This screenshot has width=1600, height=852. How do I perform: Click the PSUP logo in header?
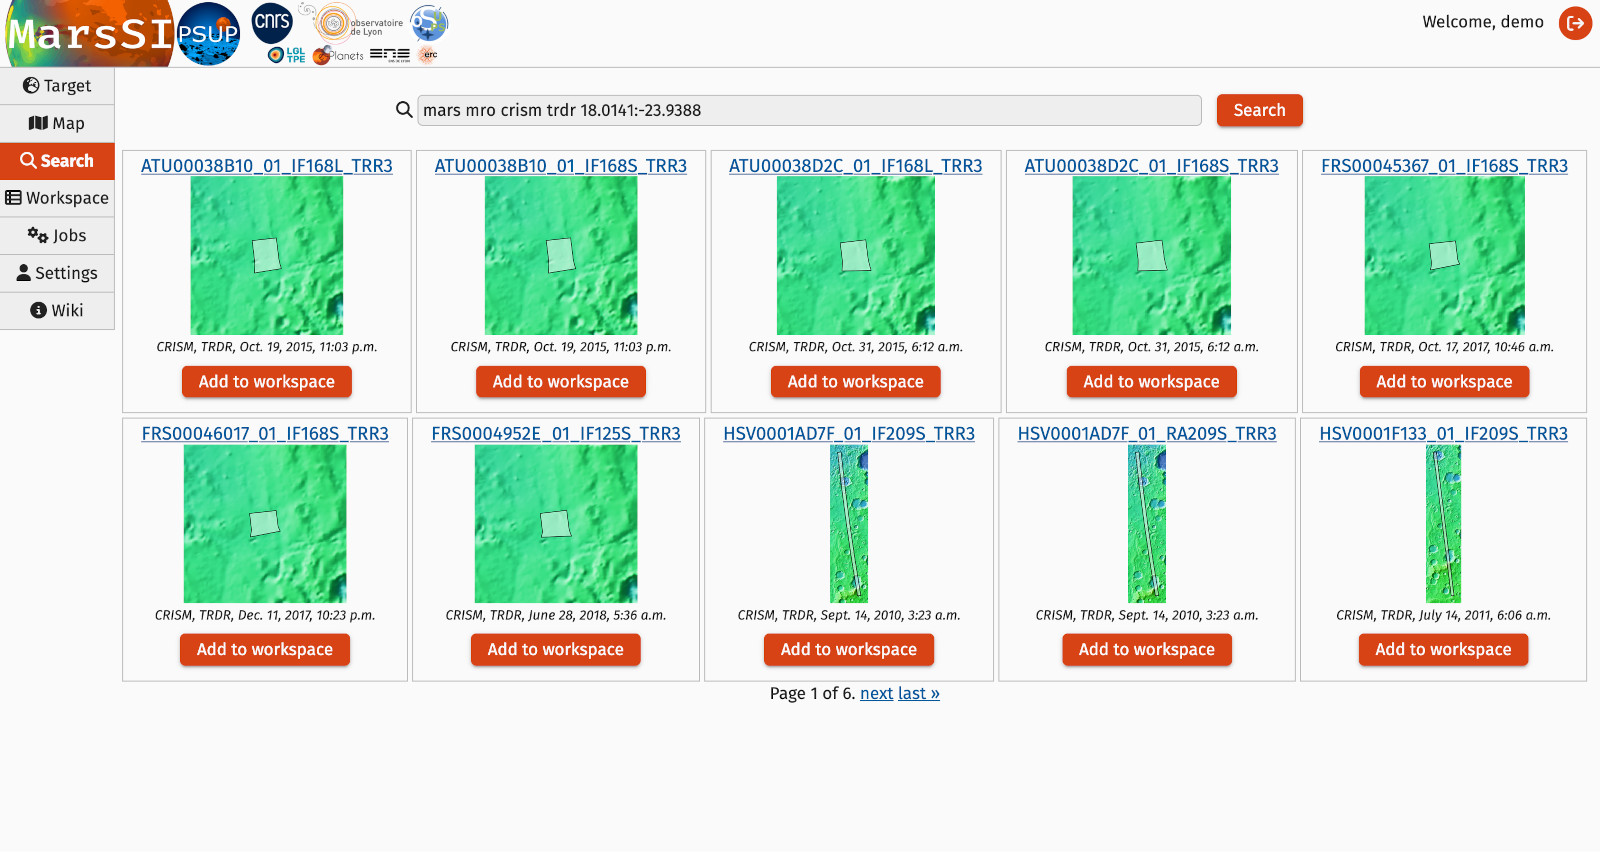tap(208, 34)
